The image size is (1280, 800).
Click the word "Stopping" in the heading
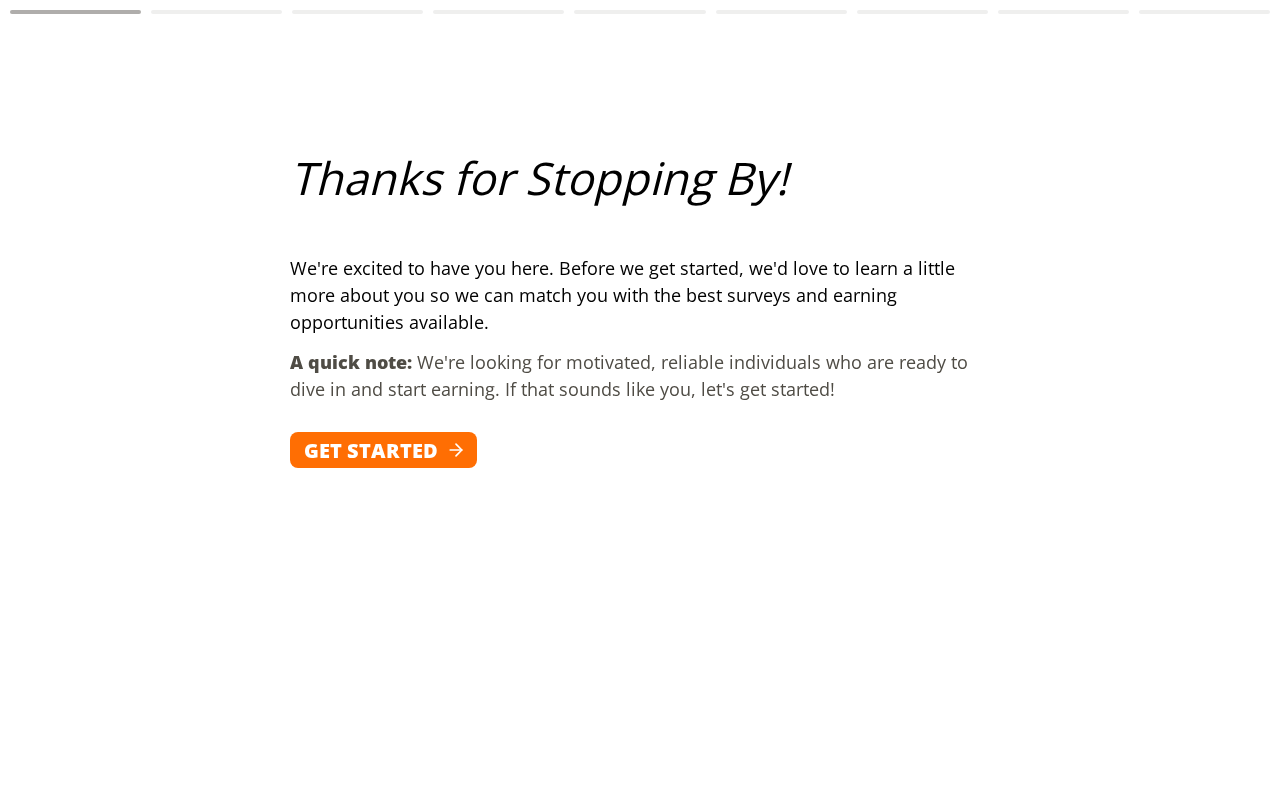619,181
